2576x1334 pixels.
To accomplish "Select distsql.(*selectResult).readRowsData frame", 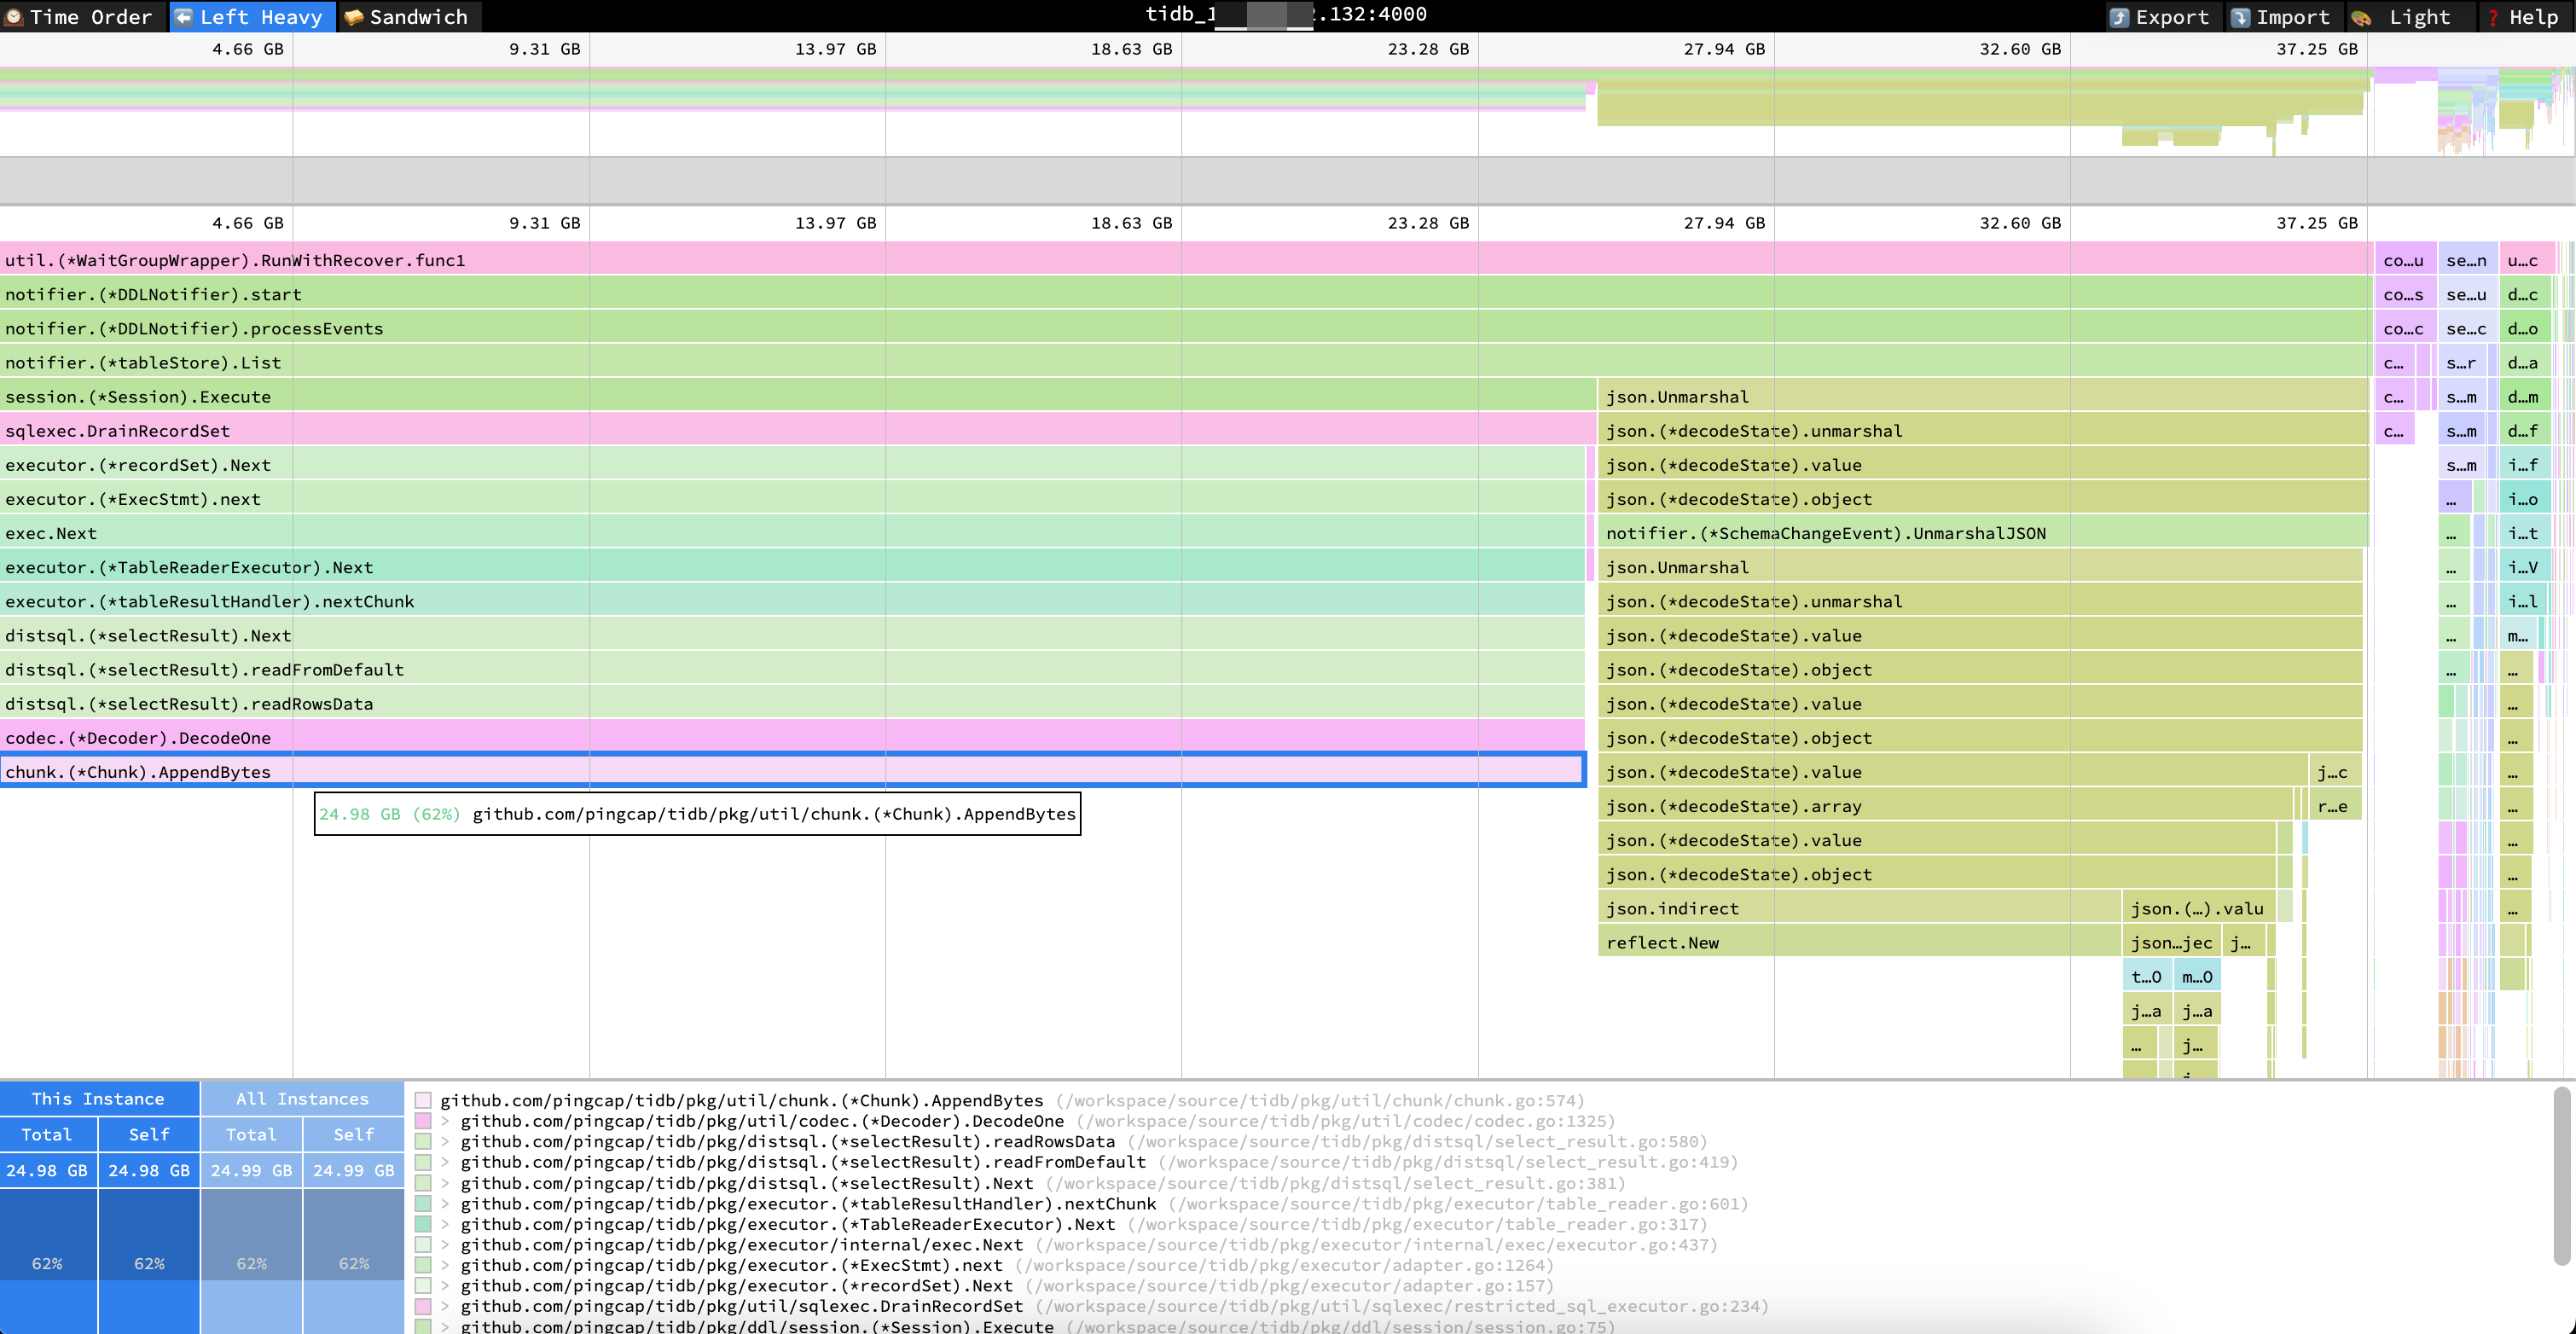I will tap(792, 702).
